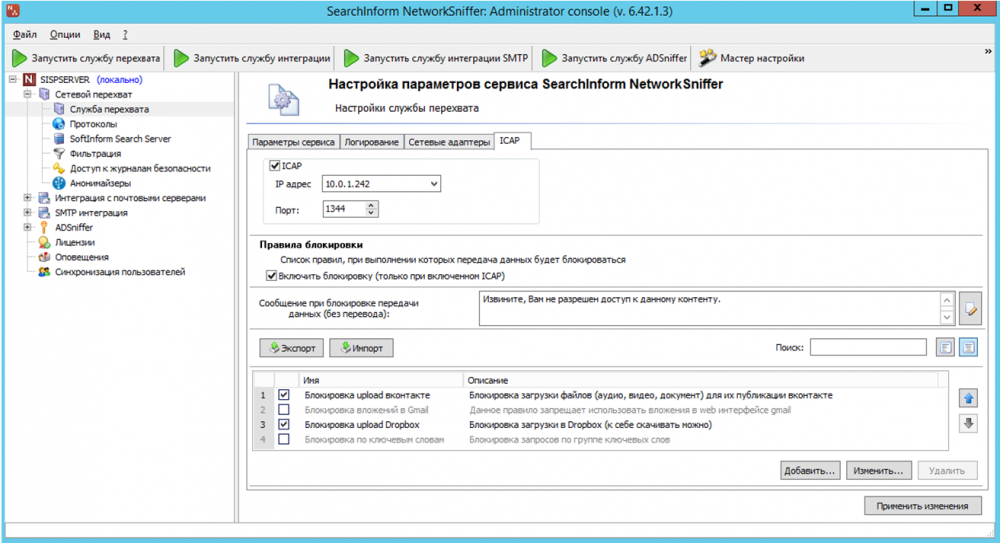The height and width of the screenshot is (543, 1000).
Task: Expand Интеграция с почтовыми серверами node
Action: tap(27, 198)
